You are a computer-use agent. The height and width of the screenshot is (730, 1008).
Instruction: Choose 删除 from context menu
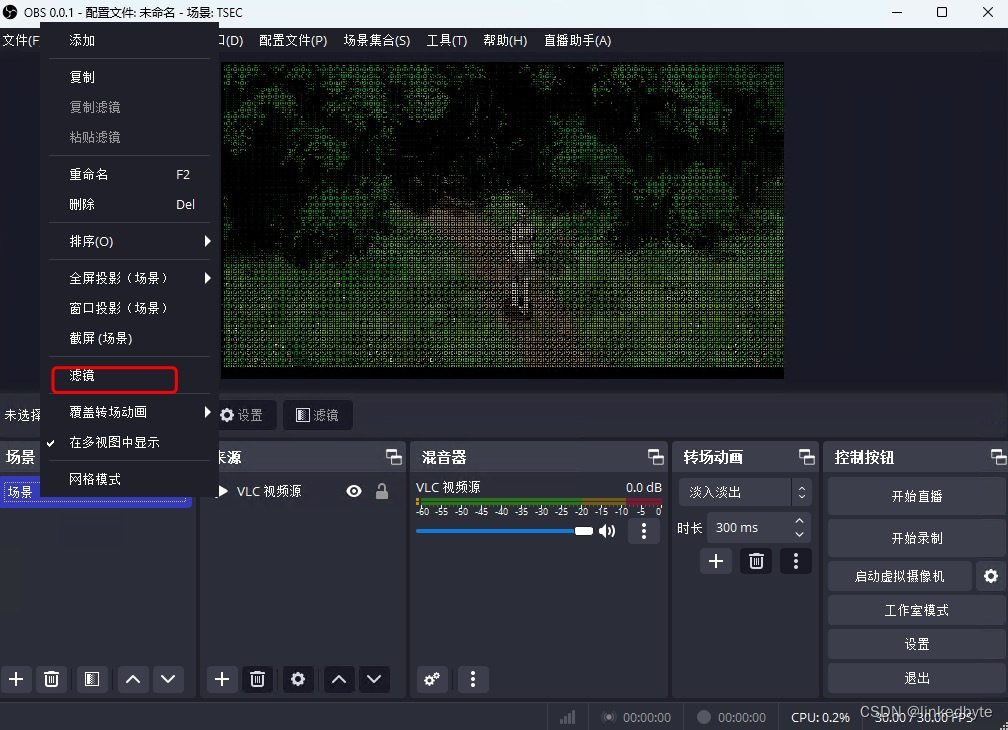coord(130,204)
